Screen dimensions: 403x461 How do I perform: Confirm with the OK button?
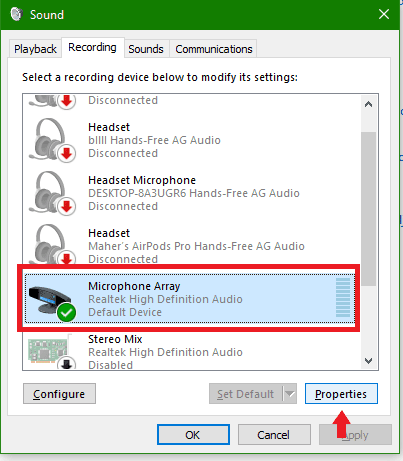pyautogui.click(x=193, y=435)
